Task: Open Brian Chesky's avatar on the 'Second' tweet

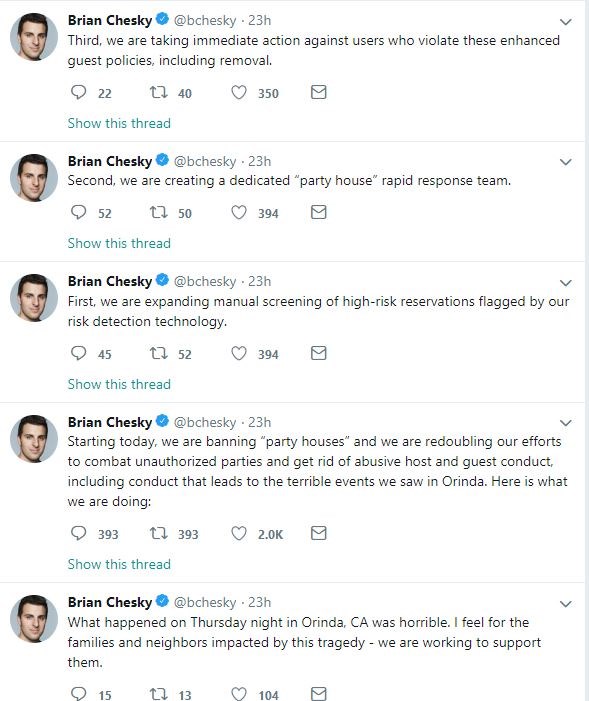Action: click(34, 177)
